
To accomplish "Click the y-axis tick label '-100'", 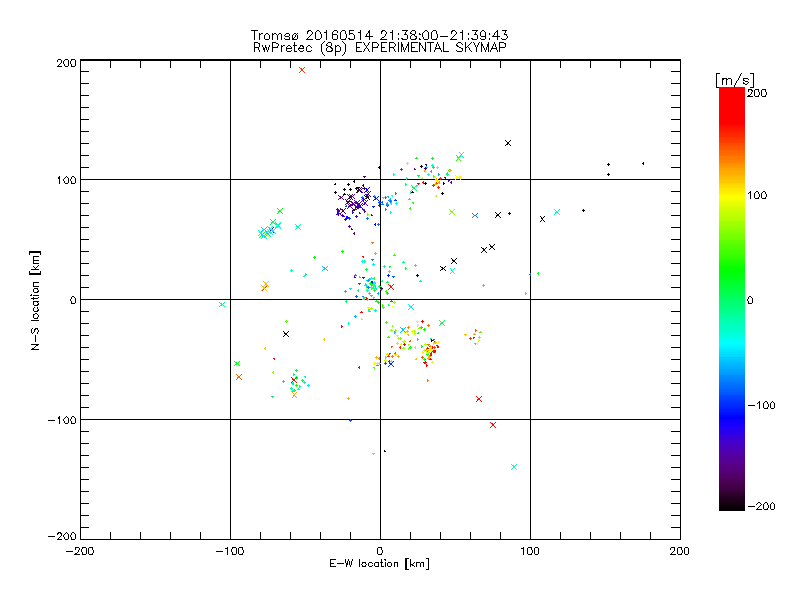I will (62, 420).
